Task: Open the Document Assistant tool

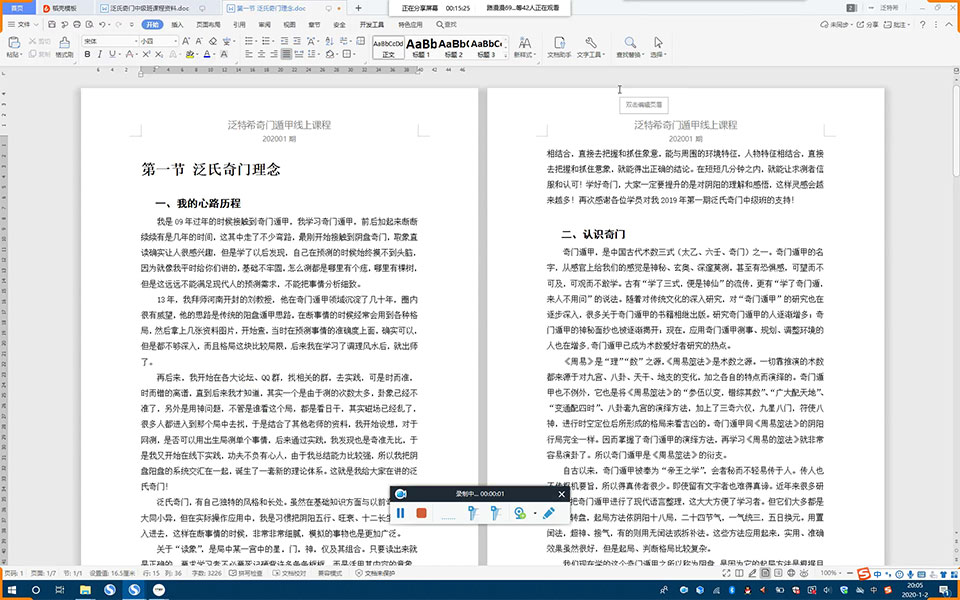Action: [x=559, y=47]
